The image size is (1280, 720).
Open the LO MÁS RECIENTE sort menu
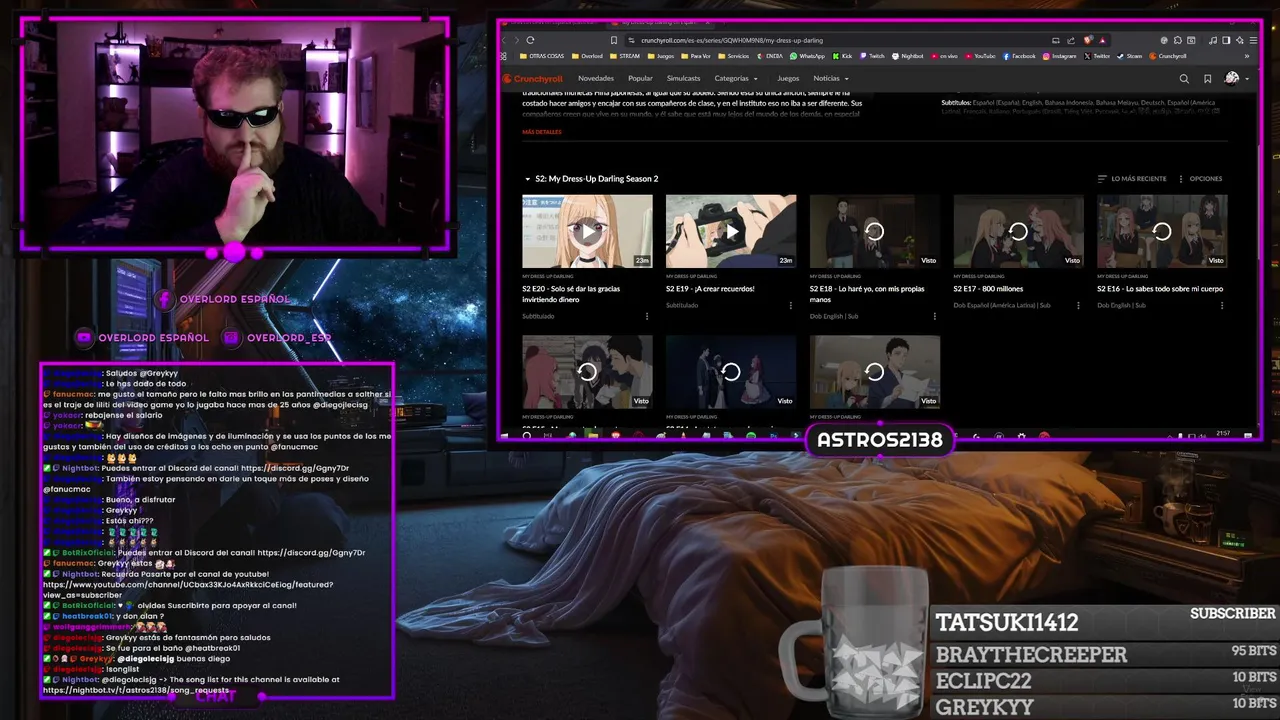coord(1132,179)
